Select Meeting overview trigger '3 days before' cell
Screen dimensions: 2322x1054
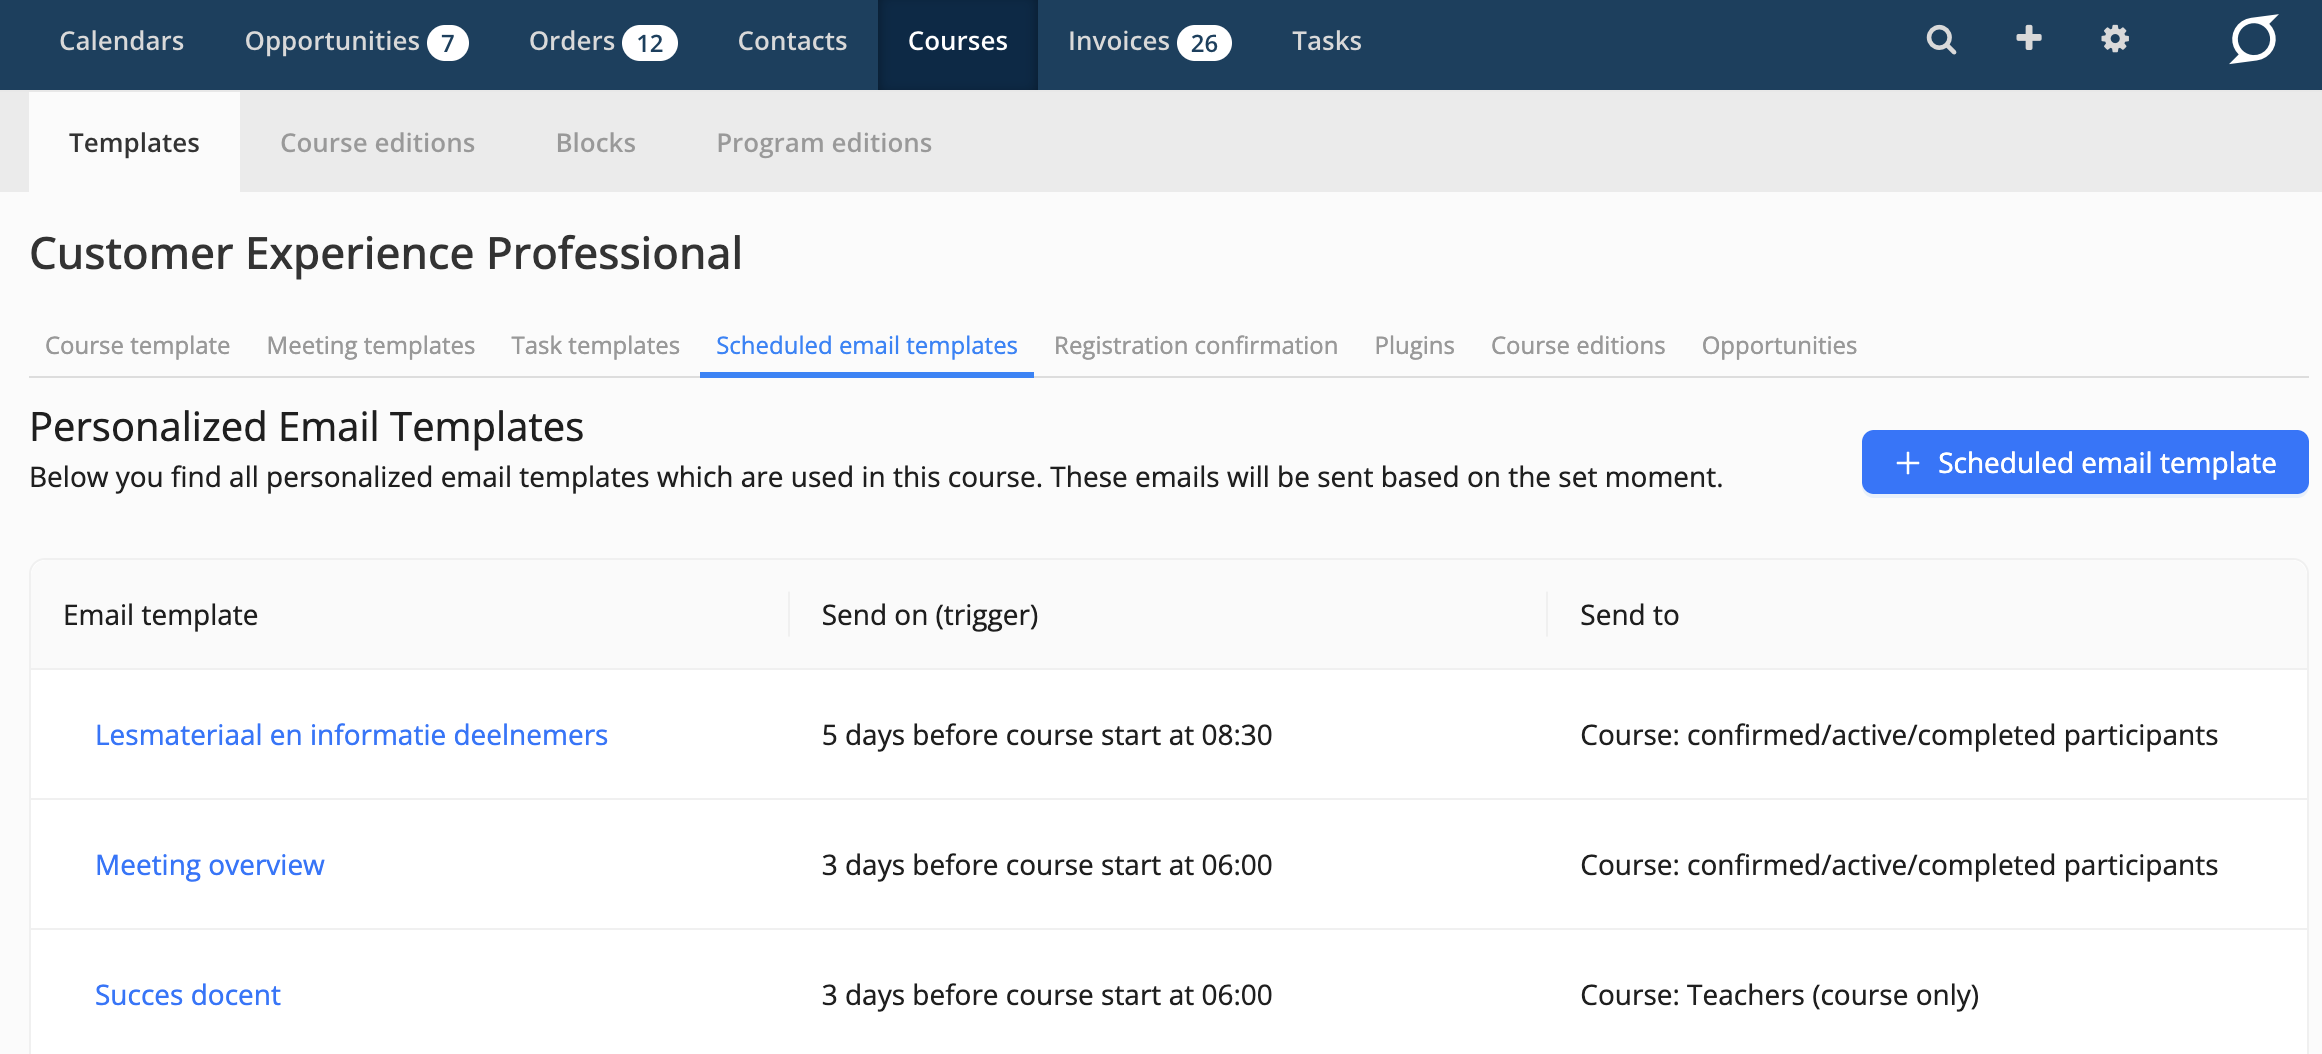coord(1047,865)
